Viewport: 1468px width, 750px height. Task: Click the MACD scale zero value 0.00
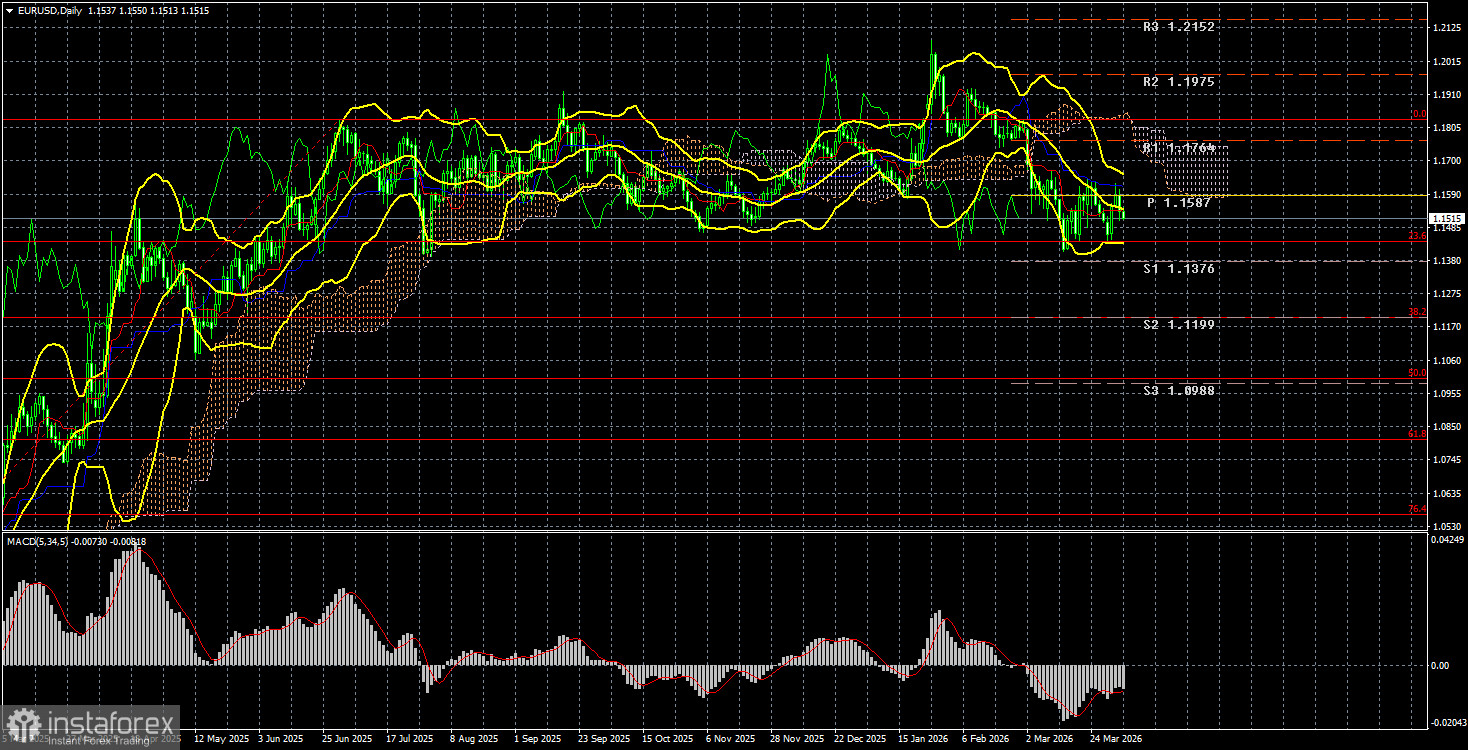(x=1442, y=665)
